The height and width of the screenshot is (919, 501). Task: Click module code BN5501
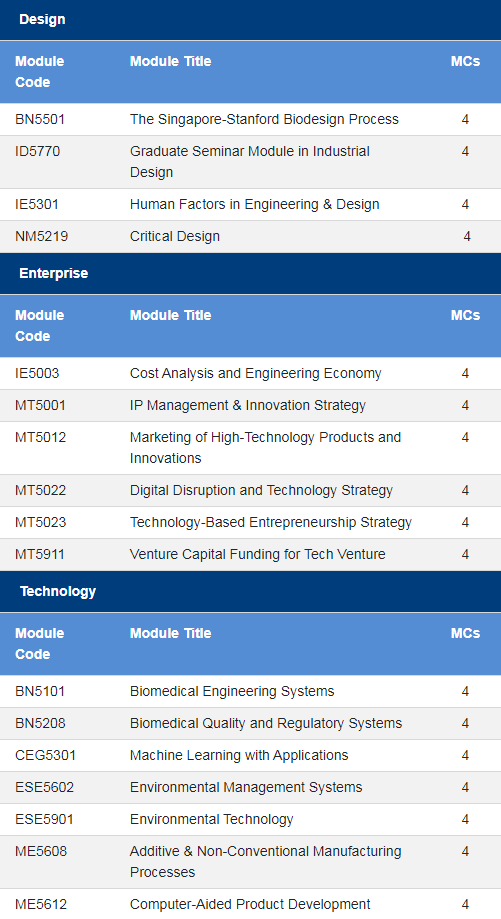pyautogui.click(x=40, y=120)
